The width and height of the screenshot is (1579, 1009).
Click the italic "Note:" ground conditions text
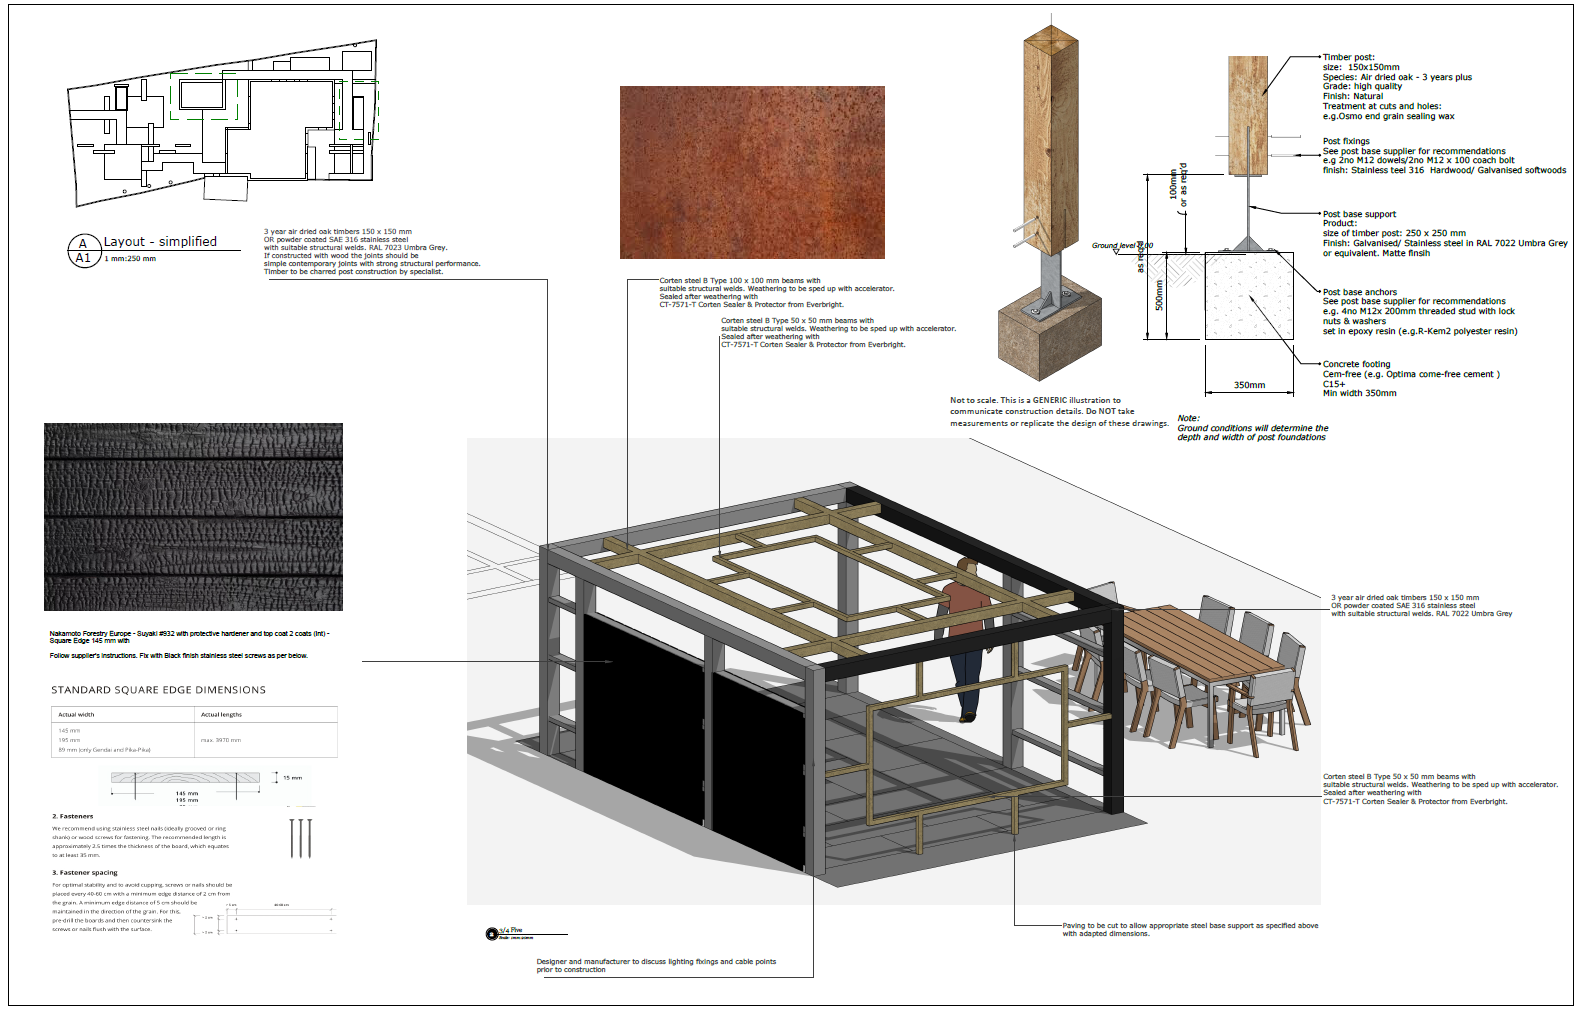pyautogui.click(x=1252, y=428)
